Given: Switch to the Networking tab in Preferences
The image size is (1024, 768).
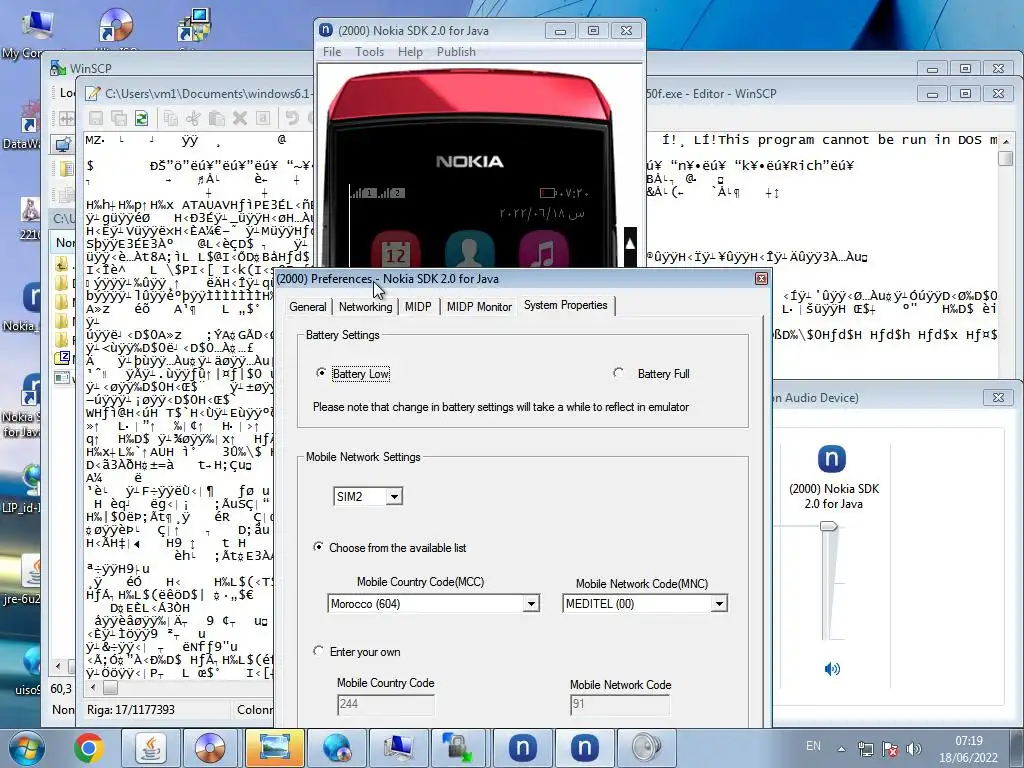Looking at the screenshot, I should tap(365, 307).
